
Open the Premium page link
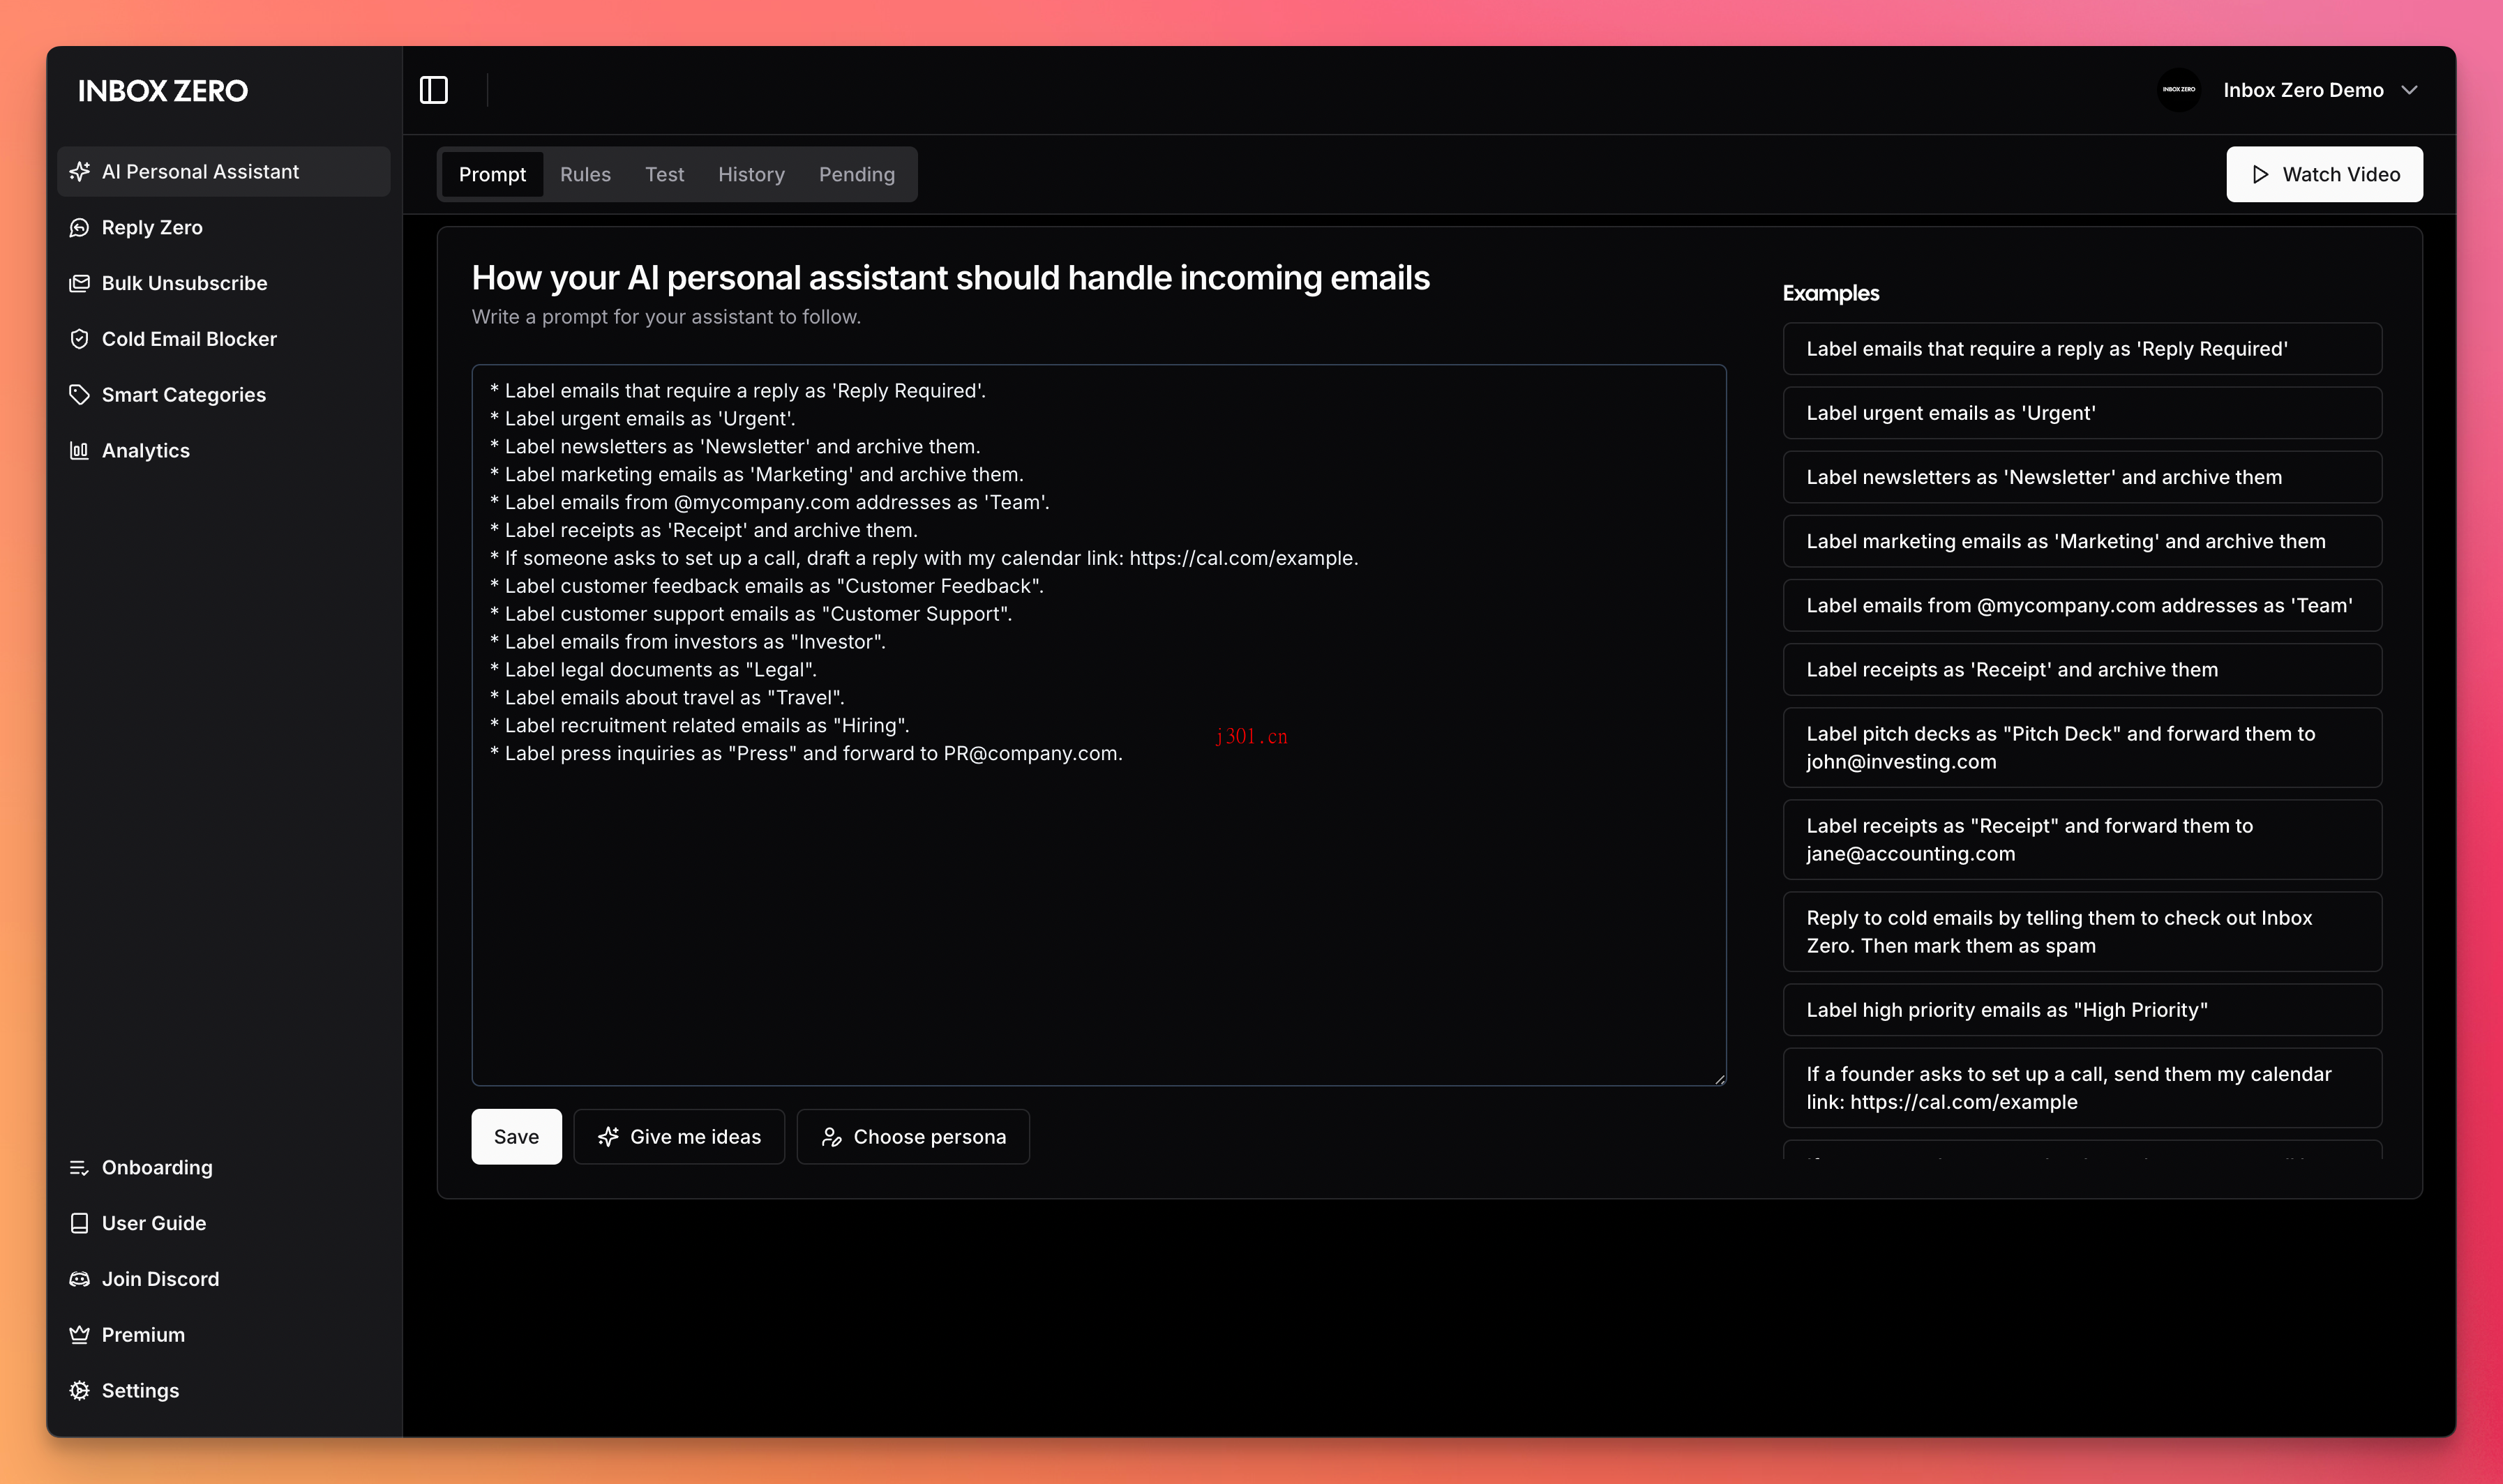click(x=224, y=1335)
